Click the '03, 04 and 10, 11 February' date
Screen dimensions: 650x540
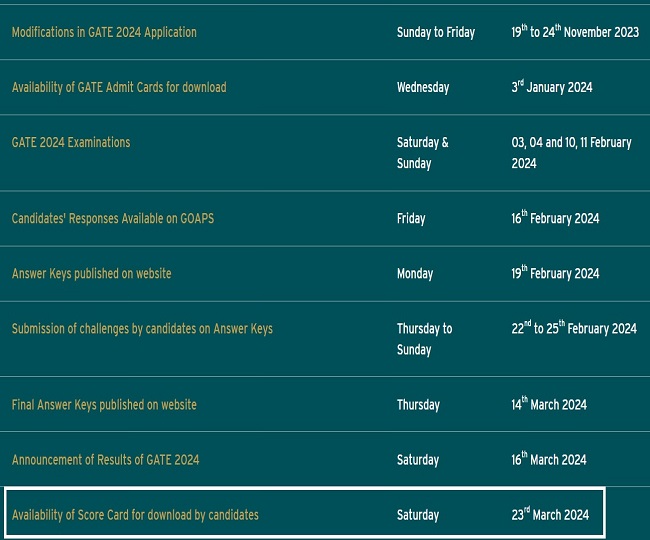tap(571, 153)
